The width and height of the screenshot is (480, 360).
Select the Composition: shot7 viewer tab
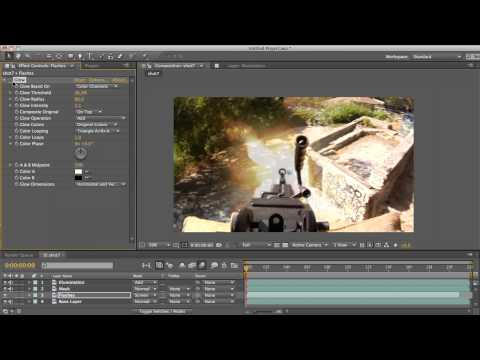tap(174, 66)
